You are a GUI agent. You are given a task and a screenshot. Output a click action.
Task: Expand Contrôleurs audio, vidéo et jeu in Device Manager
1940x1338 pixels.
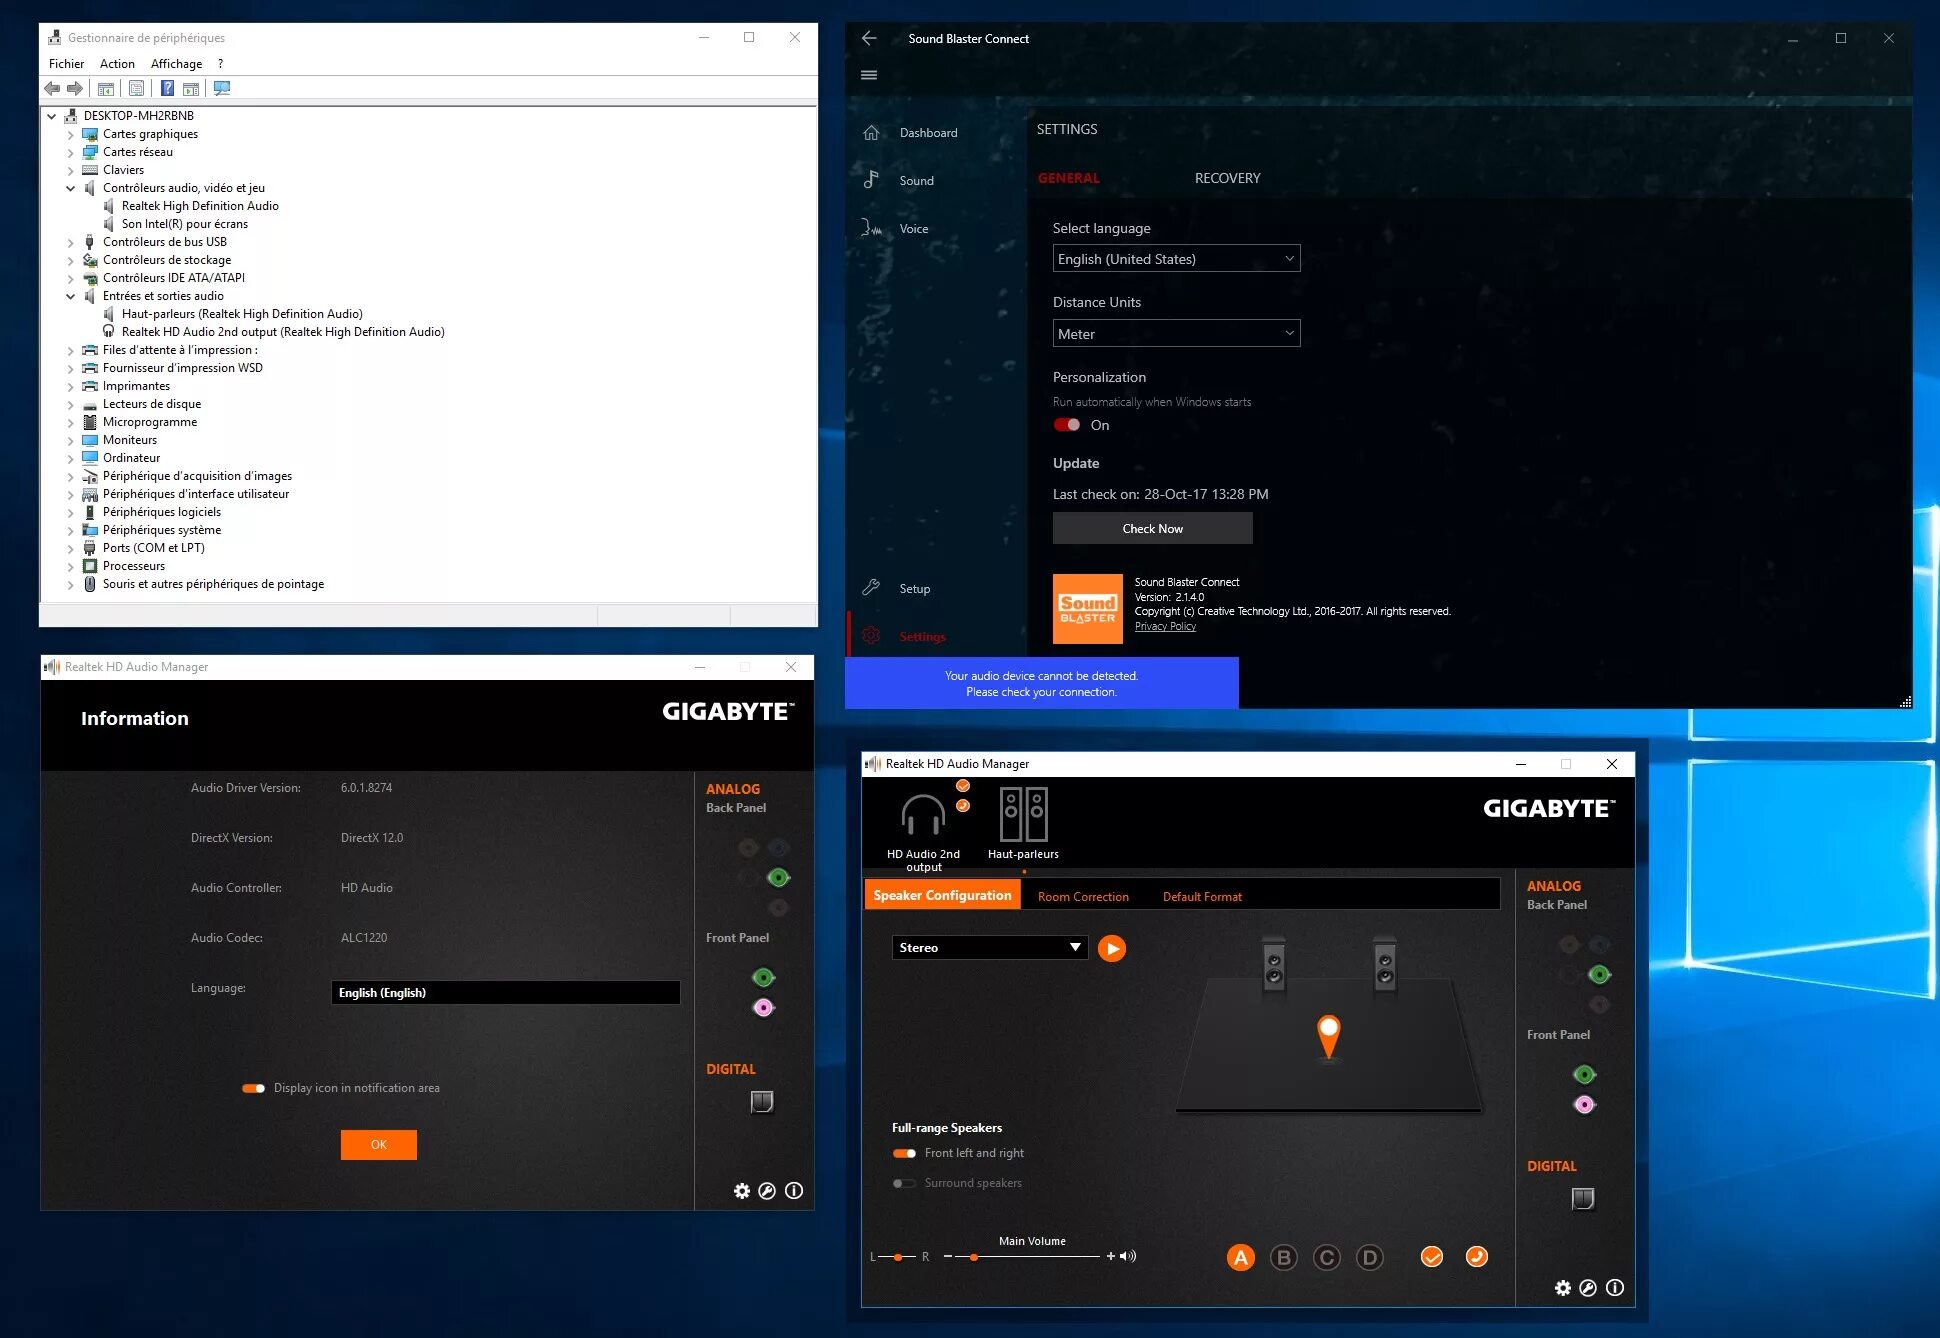point(71,187)
